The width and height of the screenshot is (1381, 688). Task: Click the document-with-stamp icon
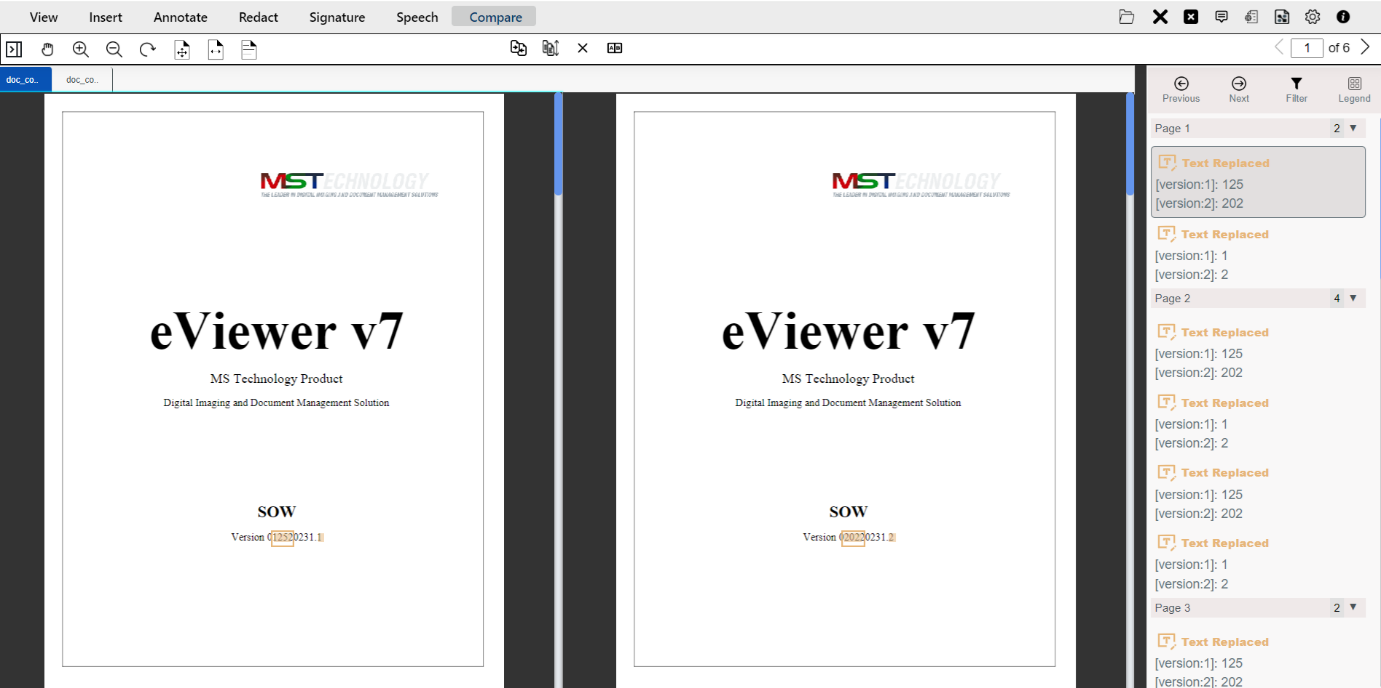[1251, 17]
